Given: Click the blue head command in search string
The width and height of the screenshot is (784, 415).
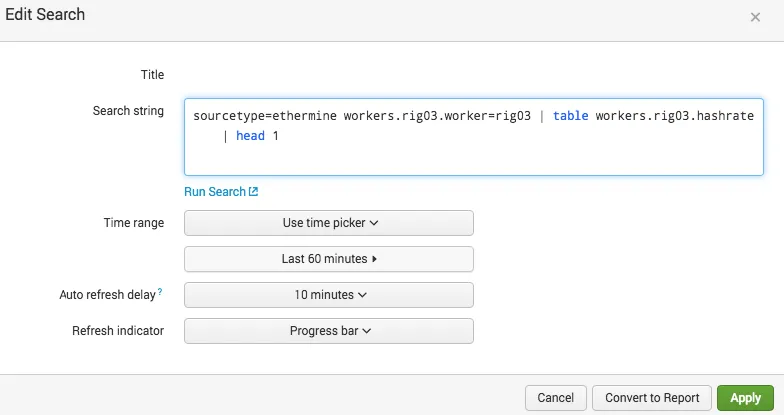Looking at the screenshot, I should pos(250,136).
